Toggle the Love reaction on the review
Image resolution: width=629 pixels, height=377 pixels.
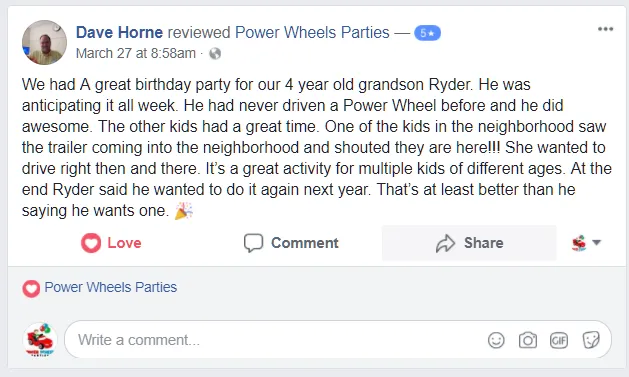pos(111,243)
